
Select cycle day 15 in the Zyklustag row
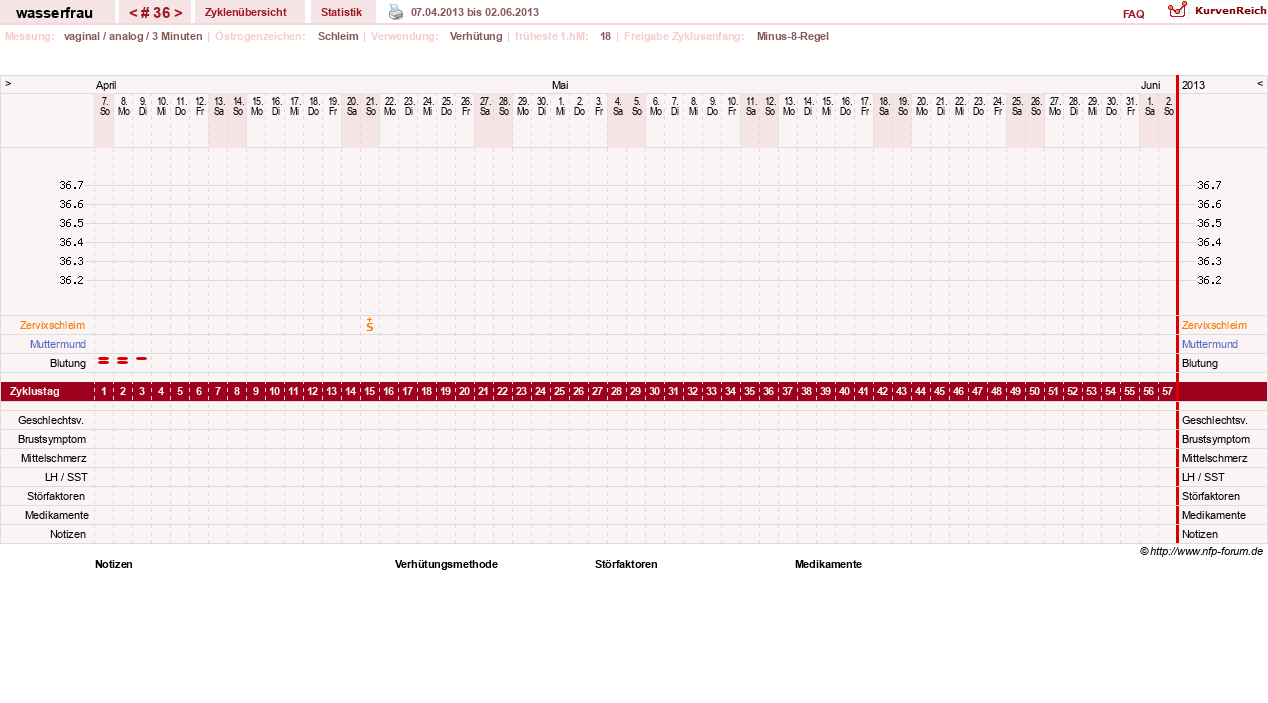(370, 391)
